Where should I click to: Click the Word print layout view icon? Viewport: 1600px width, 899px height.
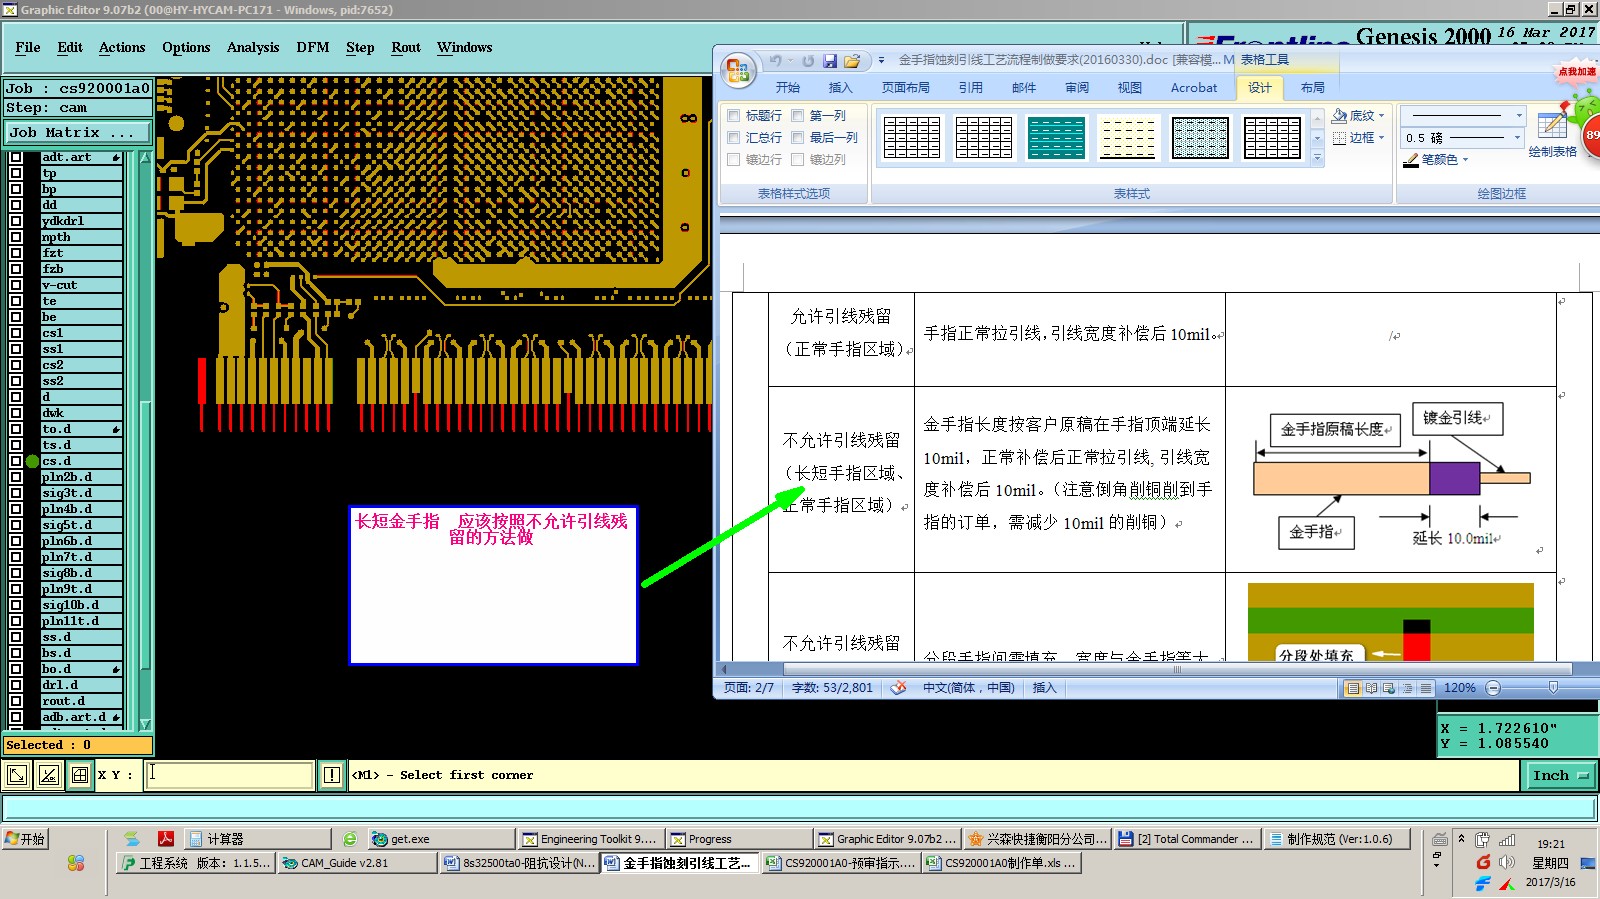tap(1353, 688)
